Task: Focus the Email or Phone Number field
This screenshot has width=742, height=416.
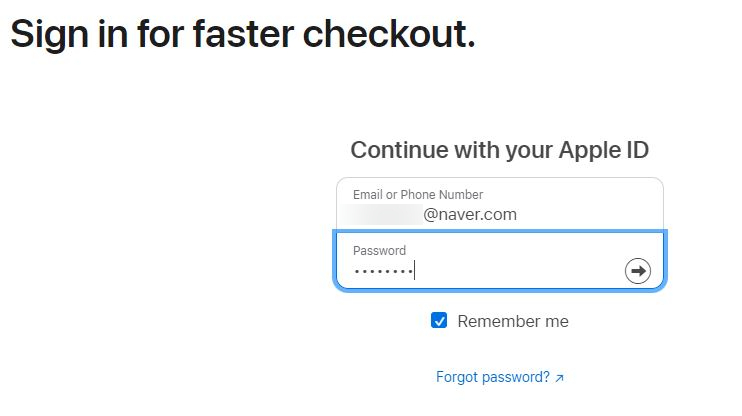Action: (499, 205)
